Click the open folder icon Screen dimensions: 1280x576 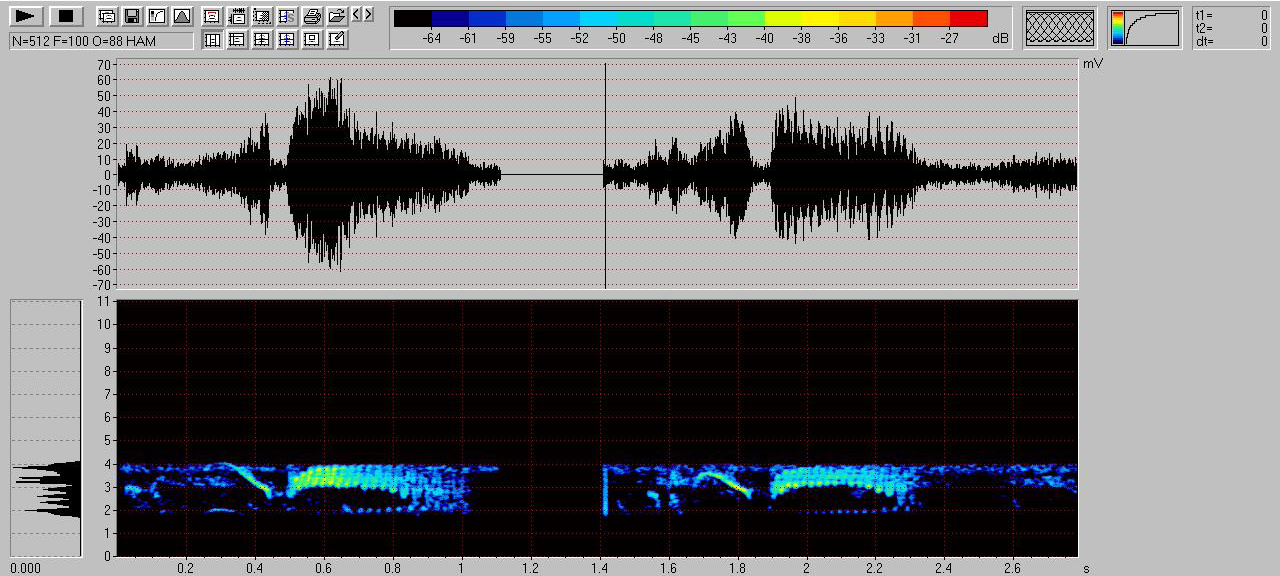click(337, 16)
